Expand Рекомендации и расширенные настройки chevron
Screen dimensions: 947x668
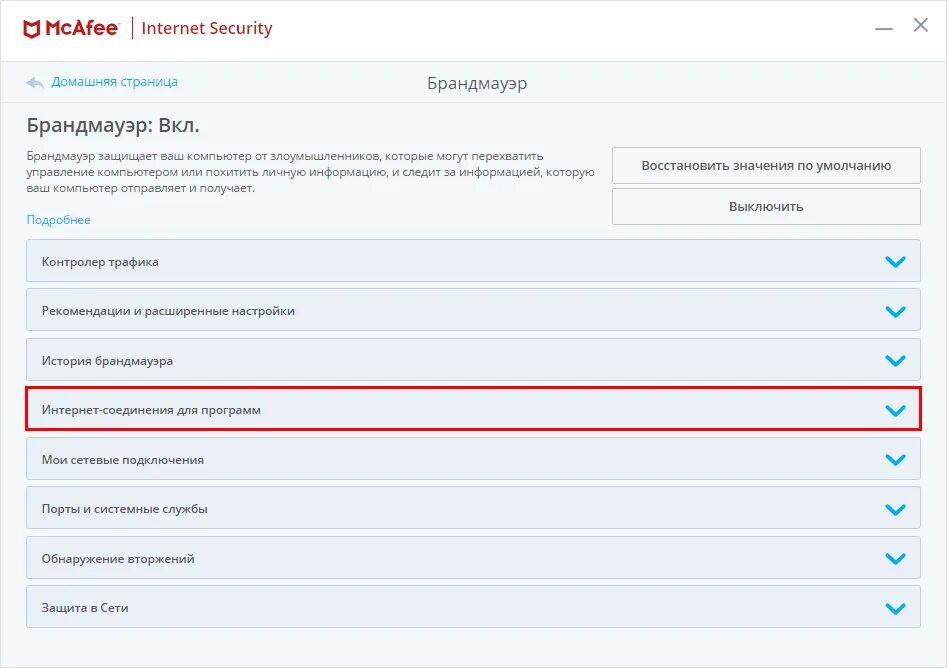click(895, 311)
